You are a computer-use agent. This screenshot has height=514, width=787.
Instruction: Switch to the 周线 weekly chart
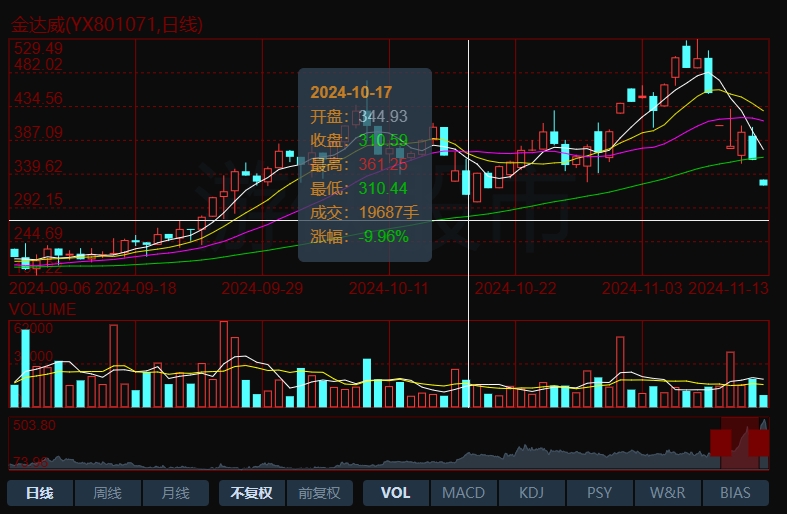point(107,493)
